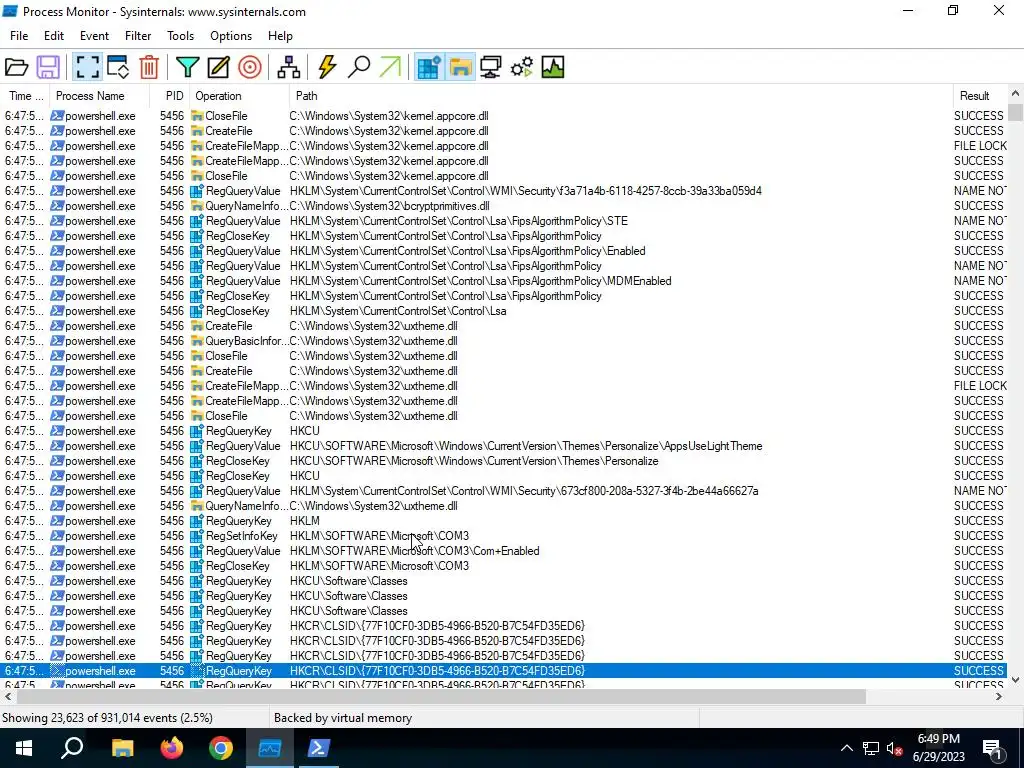Toggle Show Process and Thread Activity icon
The width and height of the screenshot is (1024, 768).
pos(522,67)
